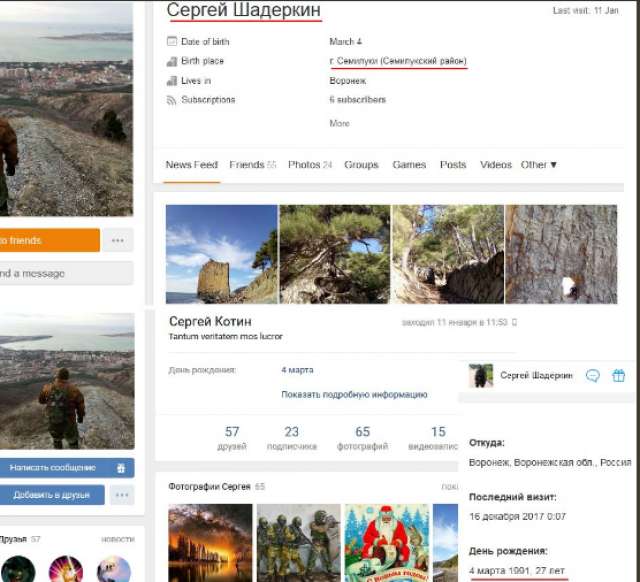Click the Birth place building icon
The height and width of the screenshot is (582, 640).
(x=171, y=61)
